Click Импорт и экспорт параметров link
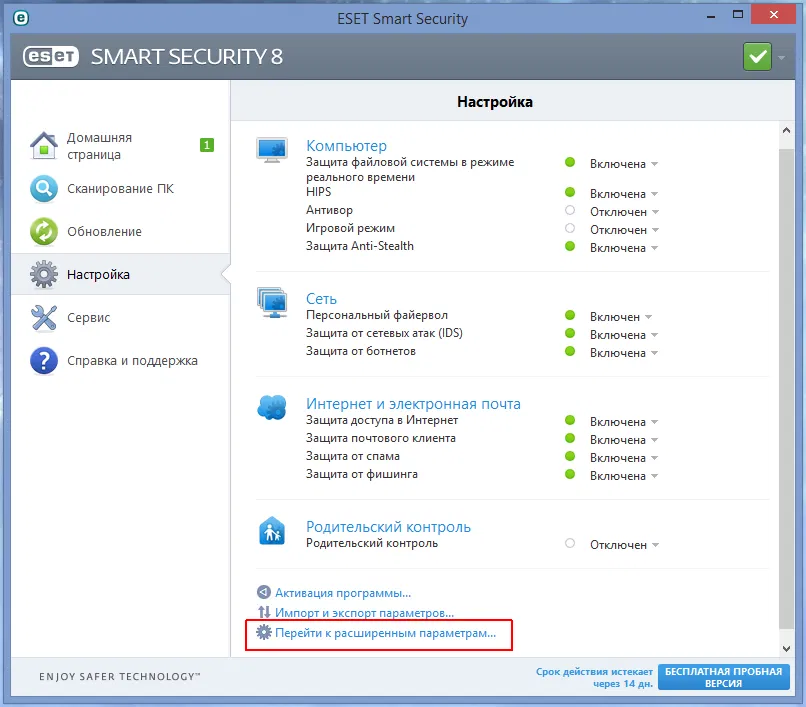The width and height of the screenshot is (806, 707). (x=364, y=613)
